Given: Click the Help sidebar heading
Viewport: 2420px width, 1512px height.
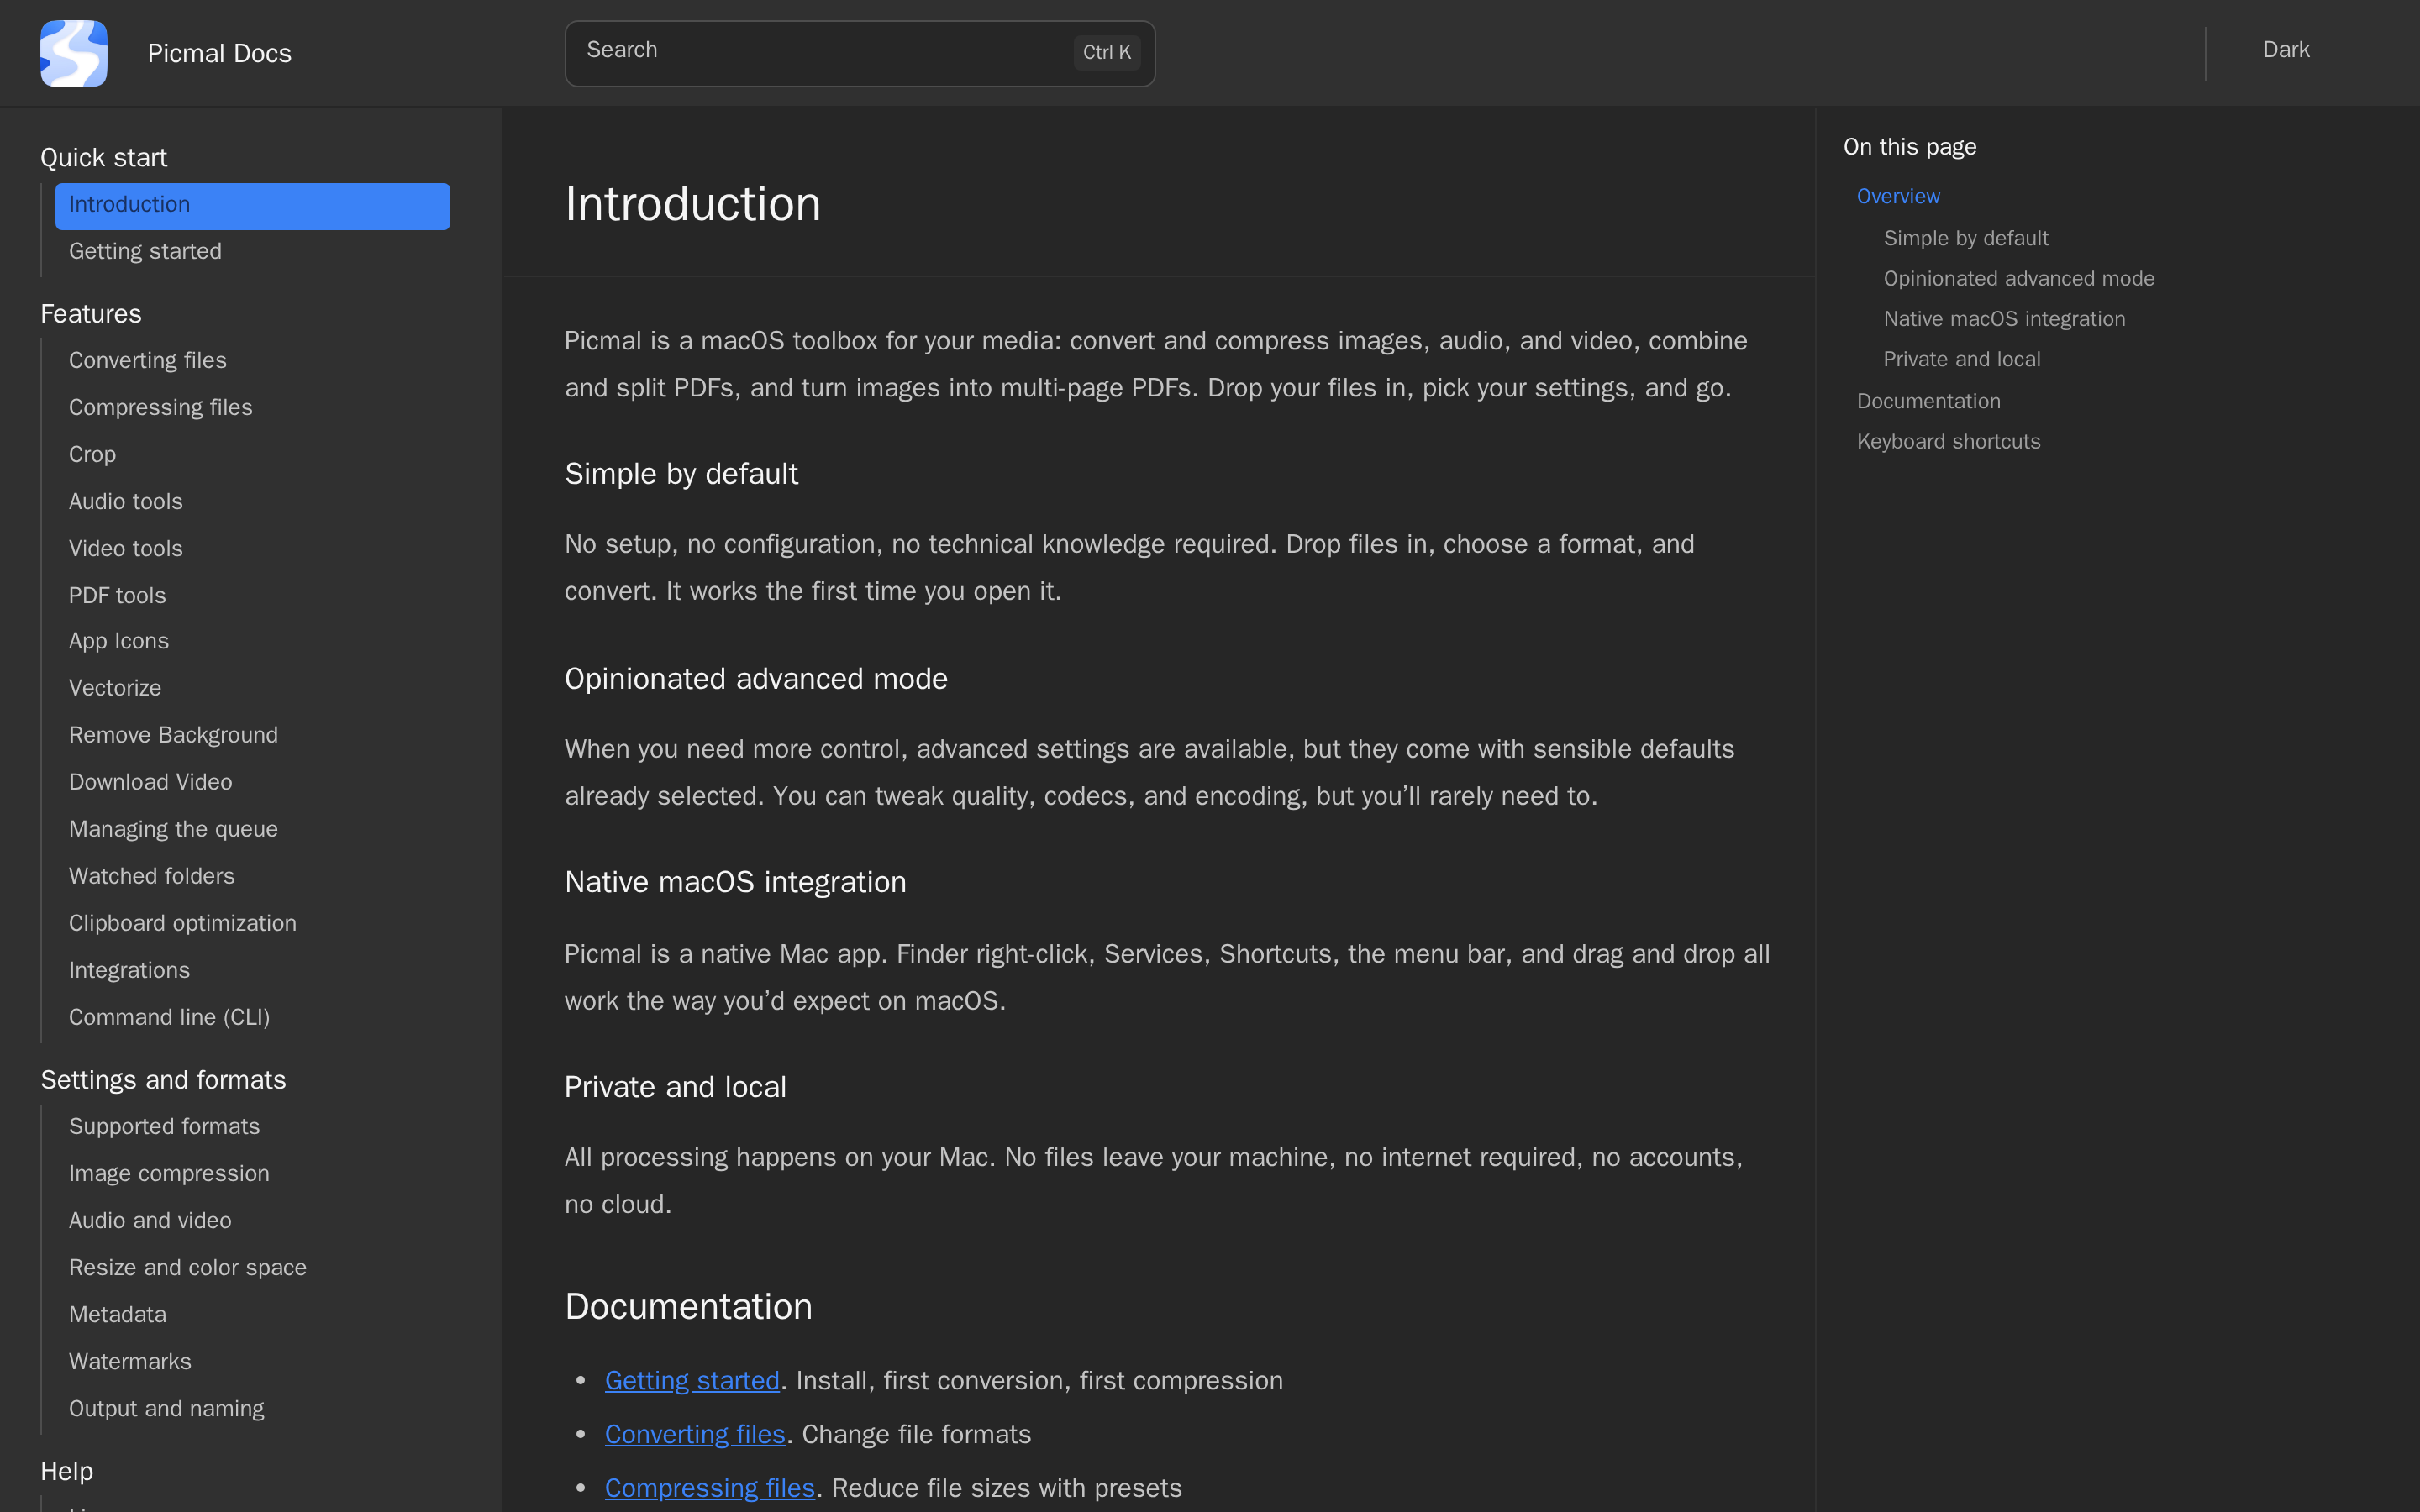Looking at the screenshot, I should [66, 1471].
